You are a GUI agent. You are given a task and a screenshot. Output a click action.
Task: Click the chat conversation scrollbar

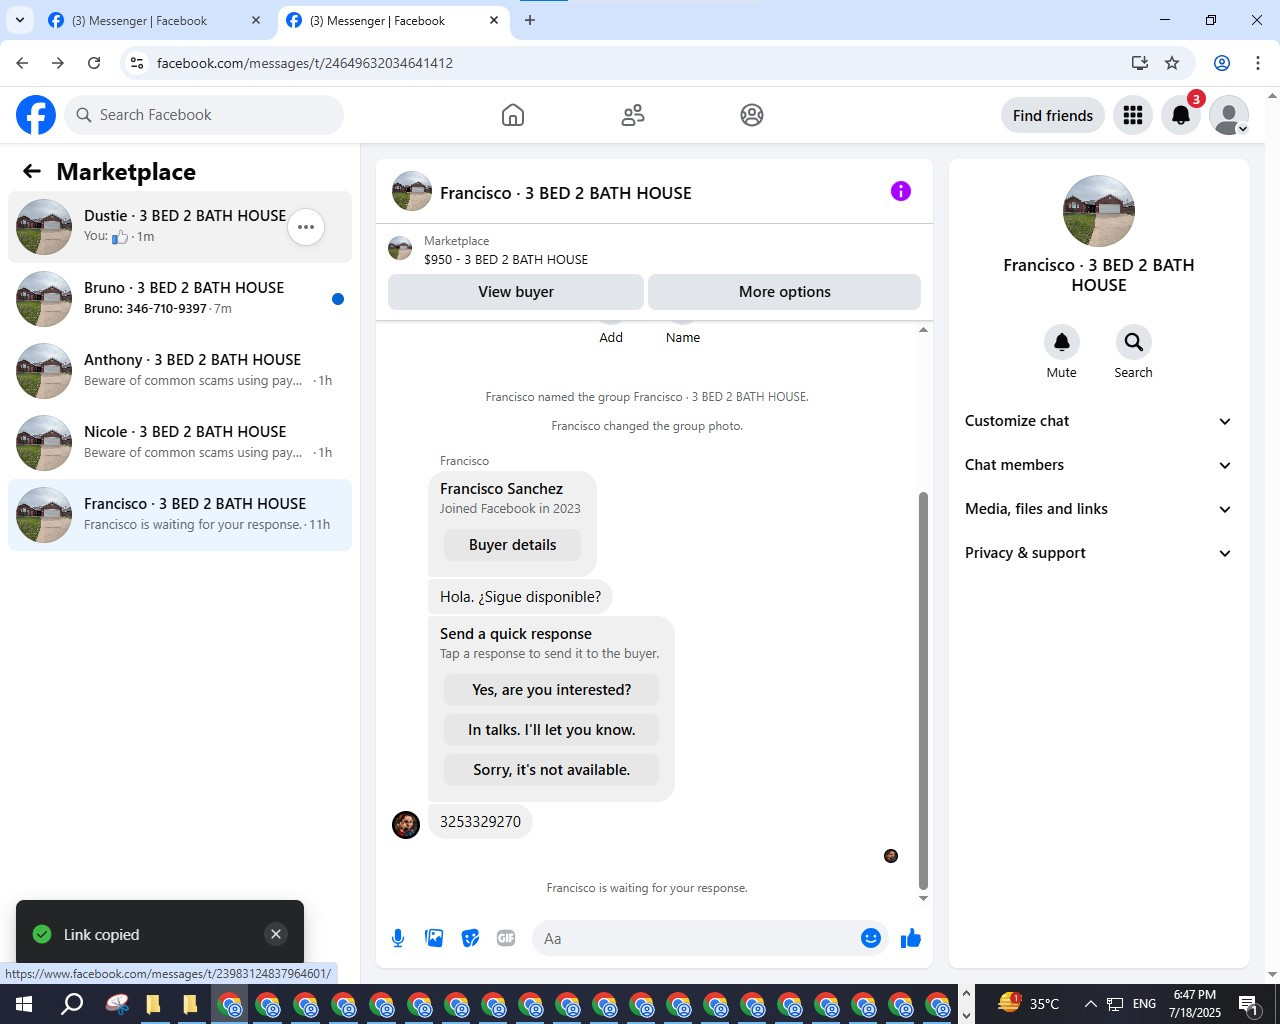pyautogui.click(x=923, y=690)
